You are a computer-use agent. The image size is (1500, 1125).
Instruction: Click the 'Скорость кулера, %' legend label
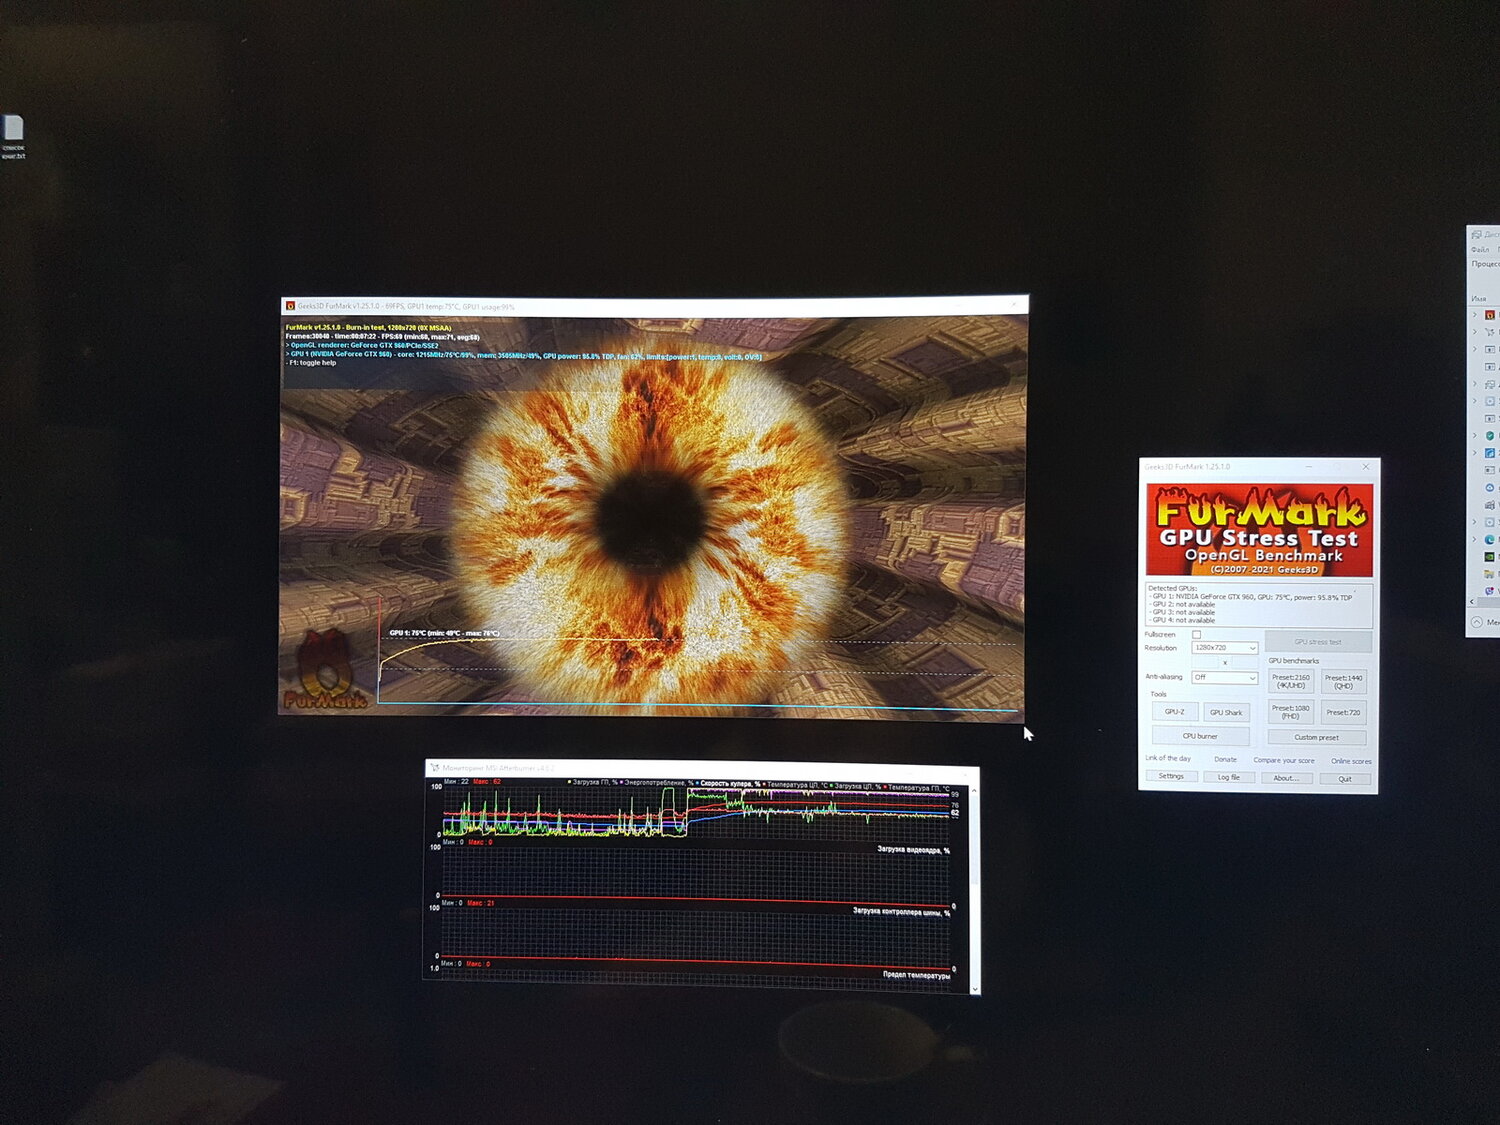[730, 784]
